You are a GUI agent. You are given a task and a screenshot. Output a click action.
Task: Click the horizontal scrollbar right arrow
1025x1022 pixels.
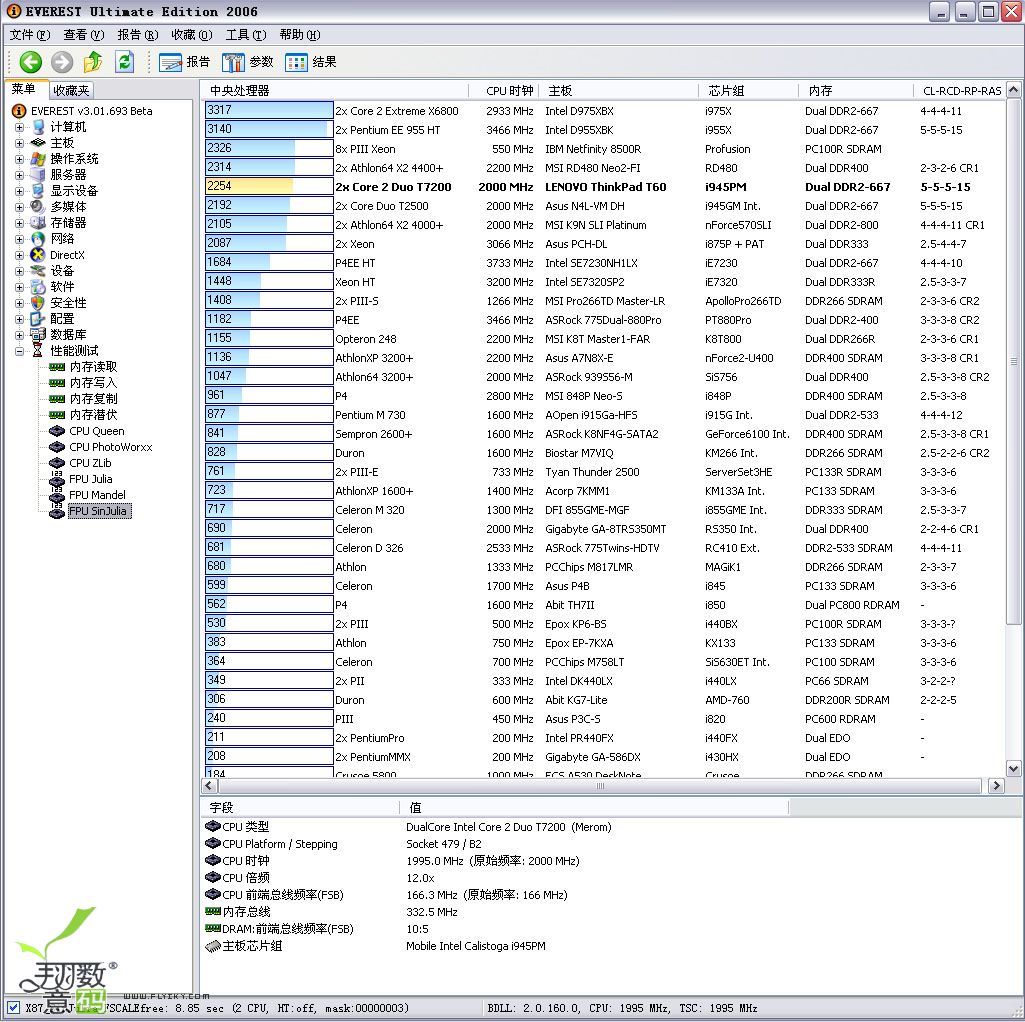click(x=996, y=785)
